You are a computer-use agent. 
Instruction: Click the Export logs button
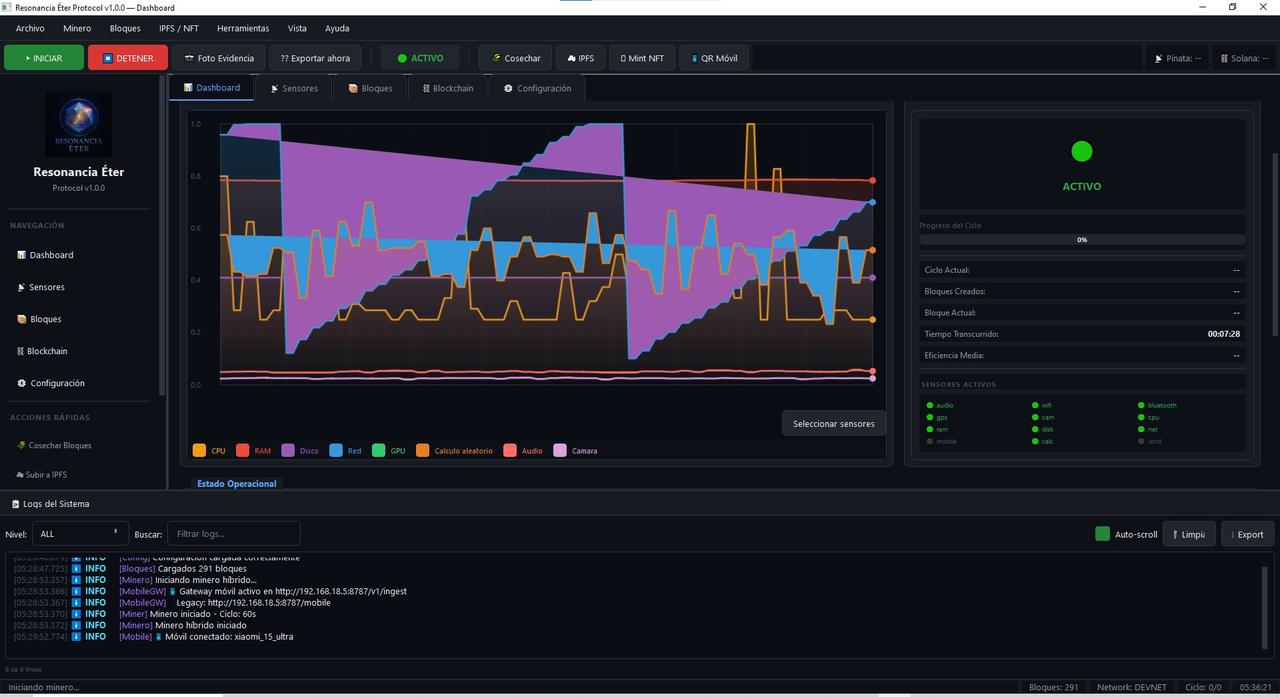(1247, 534)
